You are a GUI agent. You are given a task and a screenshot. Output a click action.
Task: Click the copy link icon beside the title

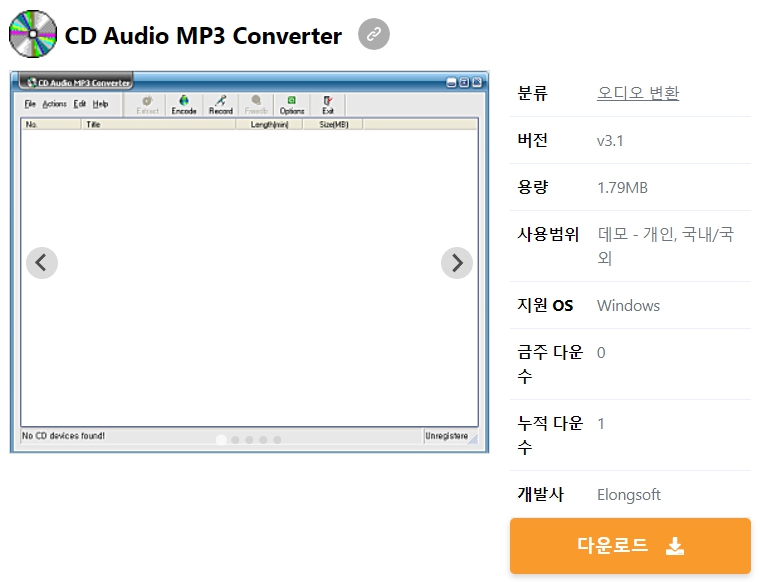(374, 34)
